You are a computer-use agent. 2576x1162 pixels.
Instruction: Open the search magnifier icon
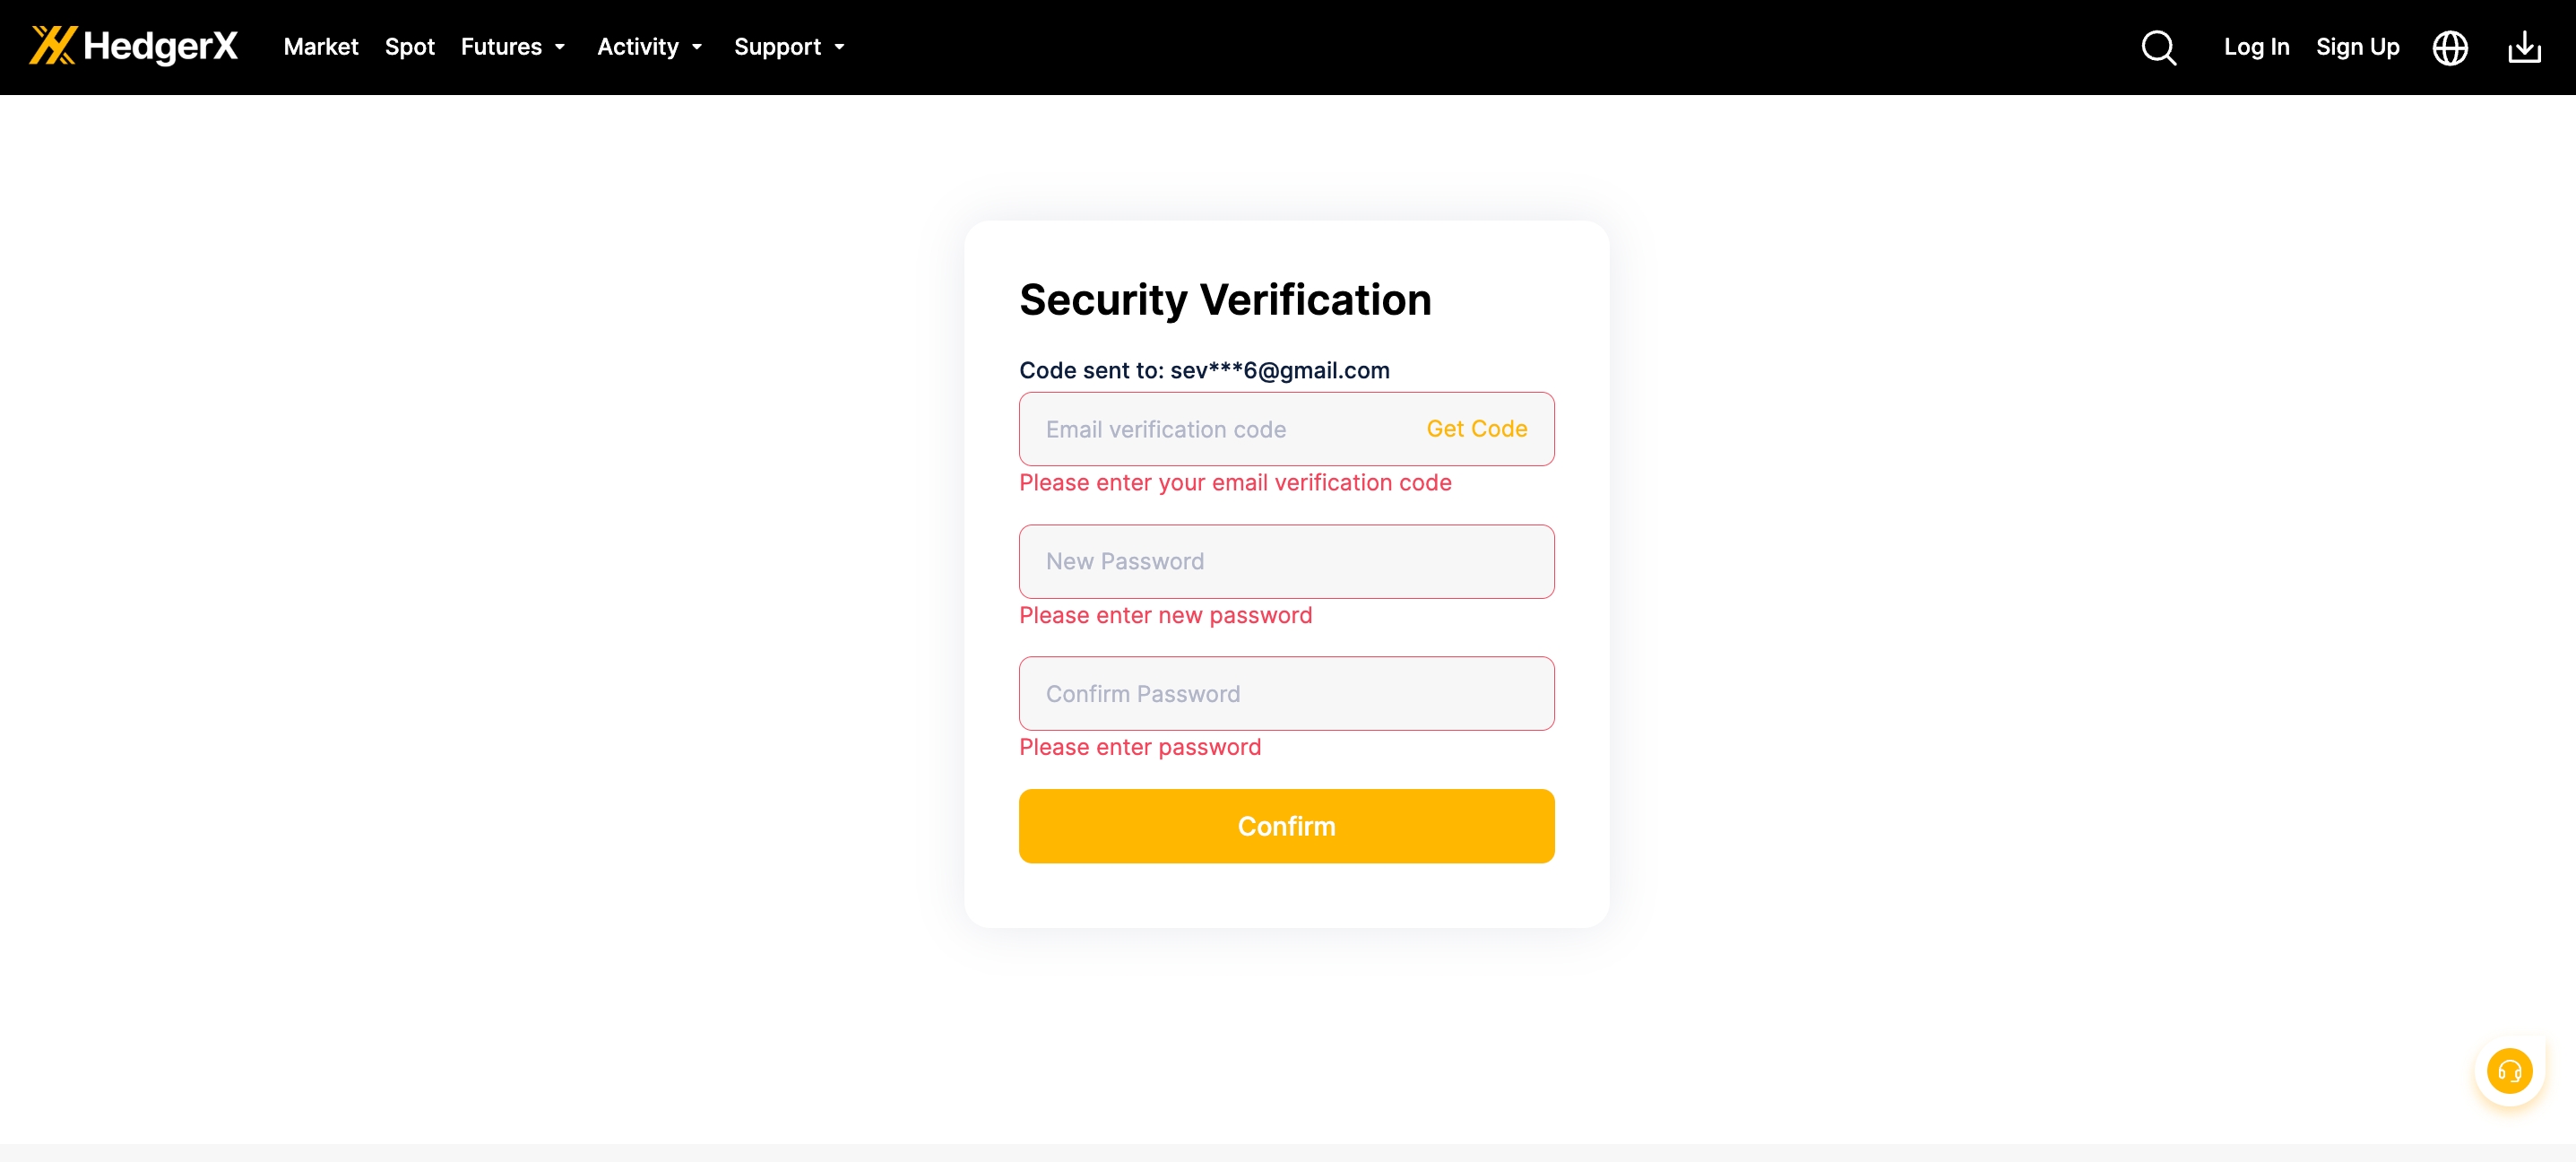(2158, 47)
